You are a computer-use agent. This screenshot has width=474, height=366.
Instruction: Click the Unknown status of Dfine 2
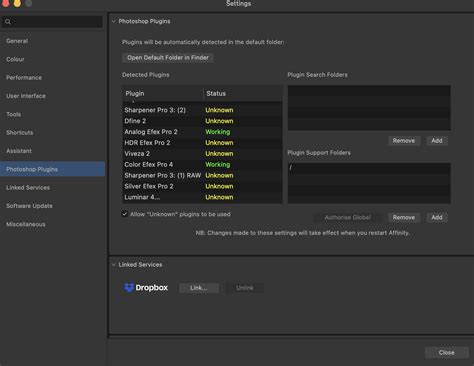click(x=219, y=121)
